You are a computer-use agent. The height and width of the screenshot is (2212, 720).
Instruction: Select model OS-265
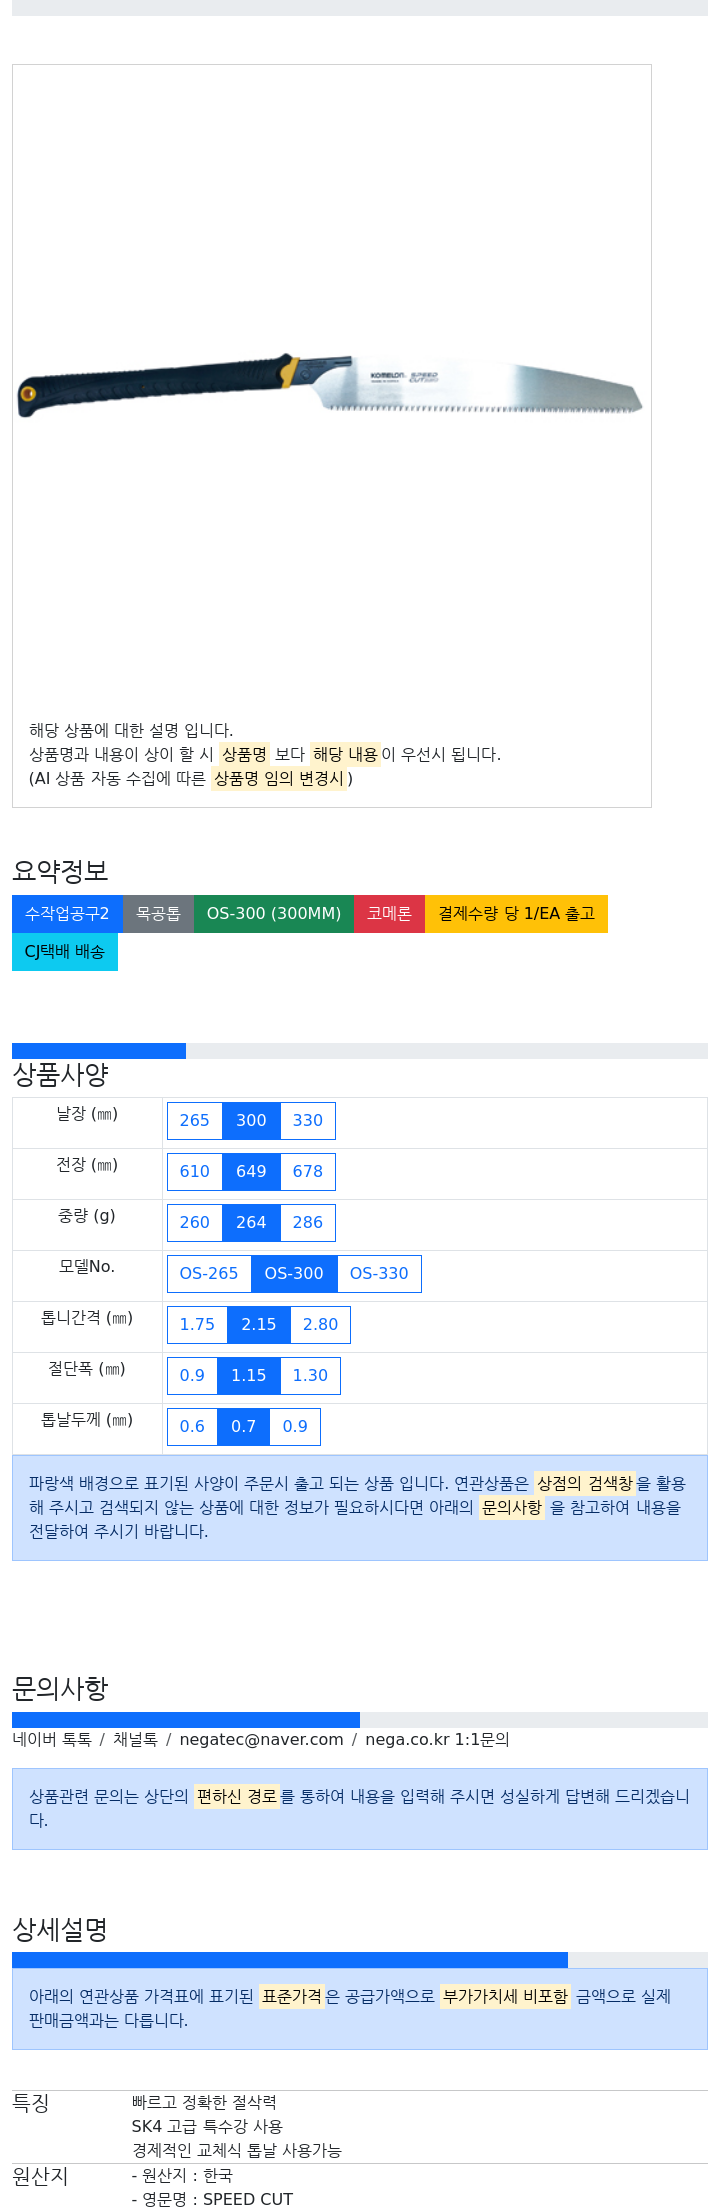209,1274
